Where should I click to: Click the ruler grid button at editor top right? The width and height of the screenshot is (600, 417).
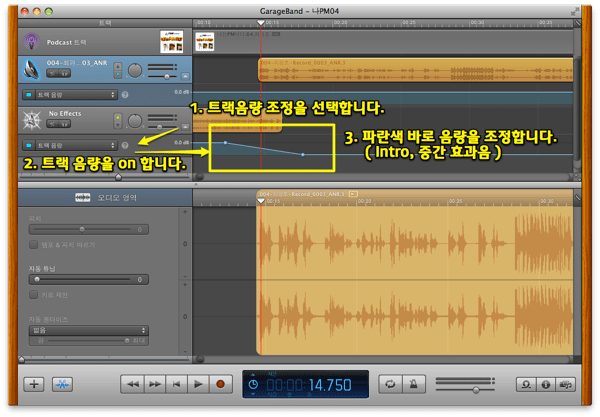(x=577, y=198)
